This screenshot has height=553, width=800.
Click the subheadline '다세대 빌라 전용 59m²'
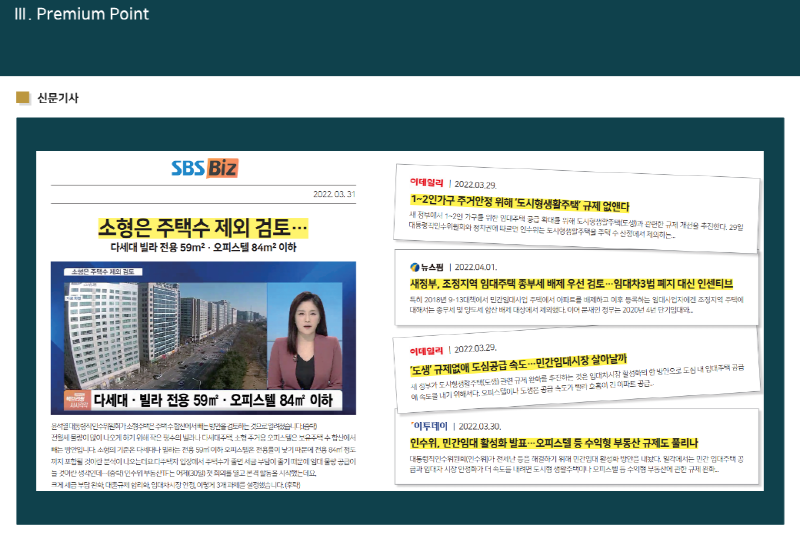click(204, 248)
